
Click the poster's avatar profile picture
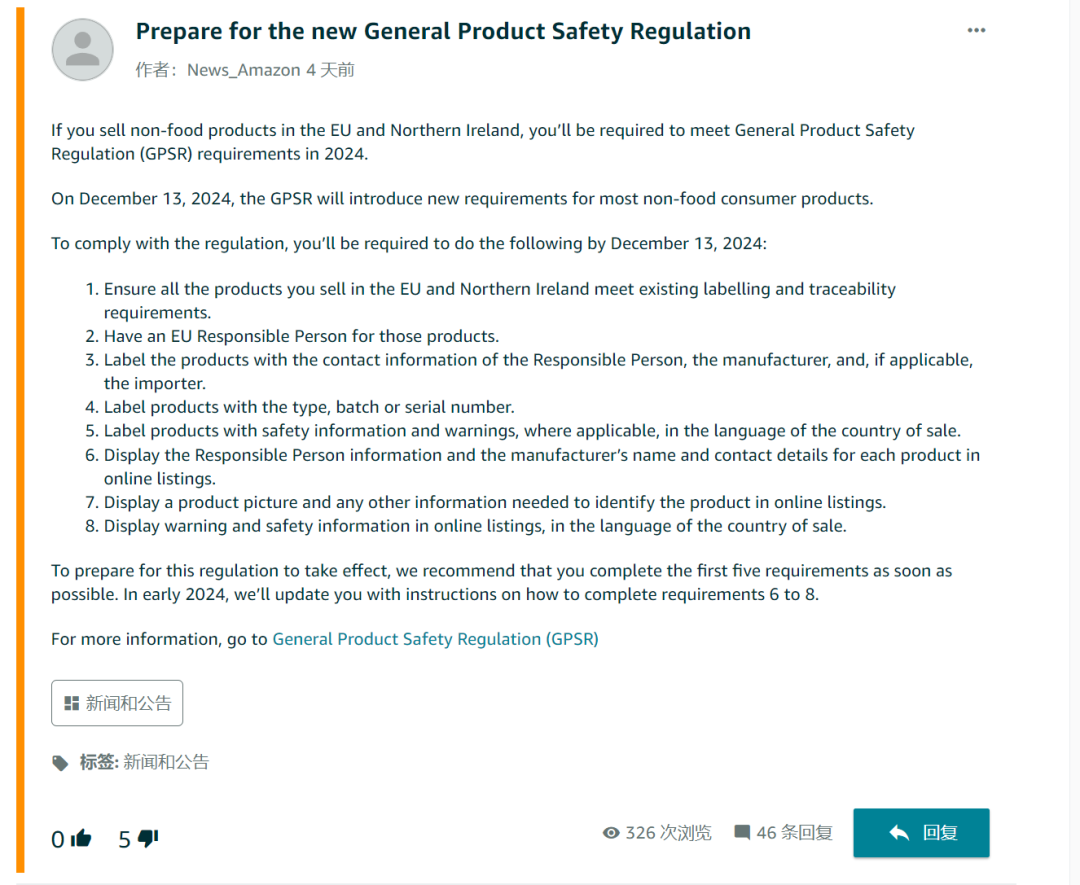pos(83,49)
